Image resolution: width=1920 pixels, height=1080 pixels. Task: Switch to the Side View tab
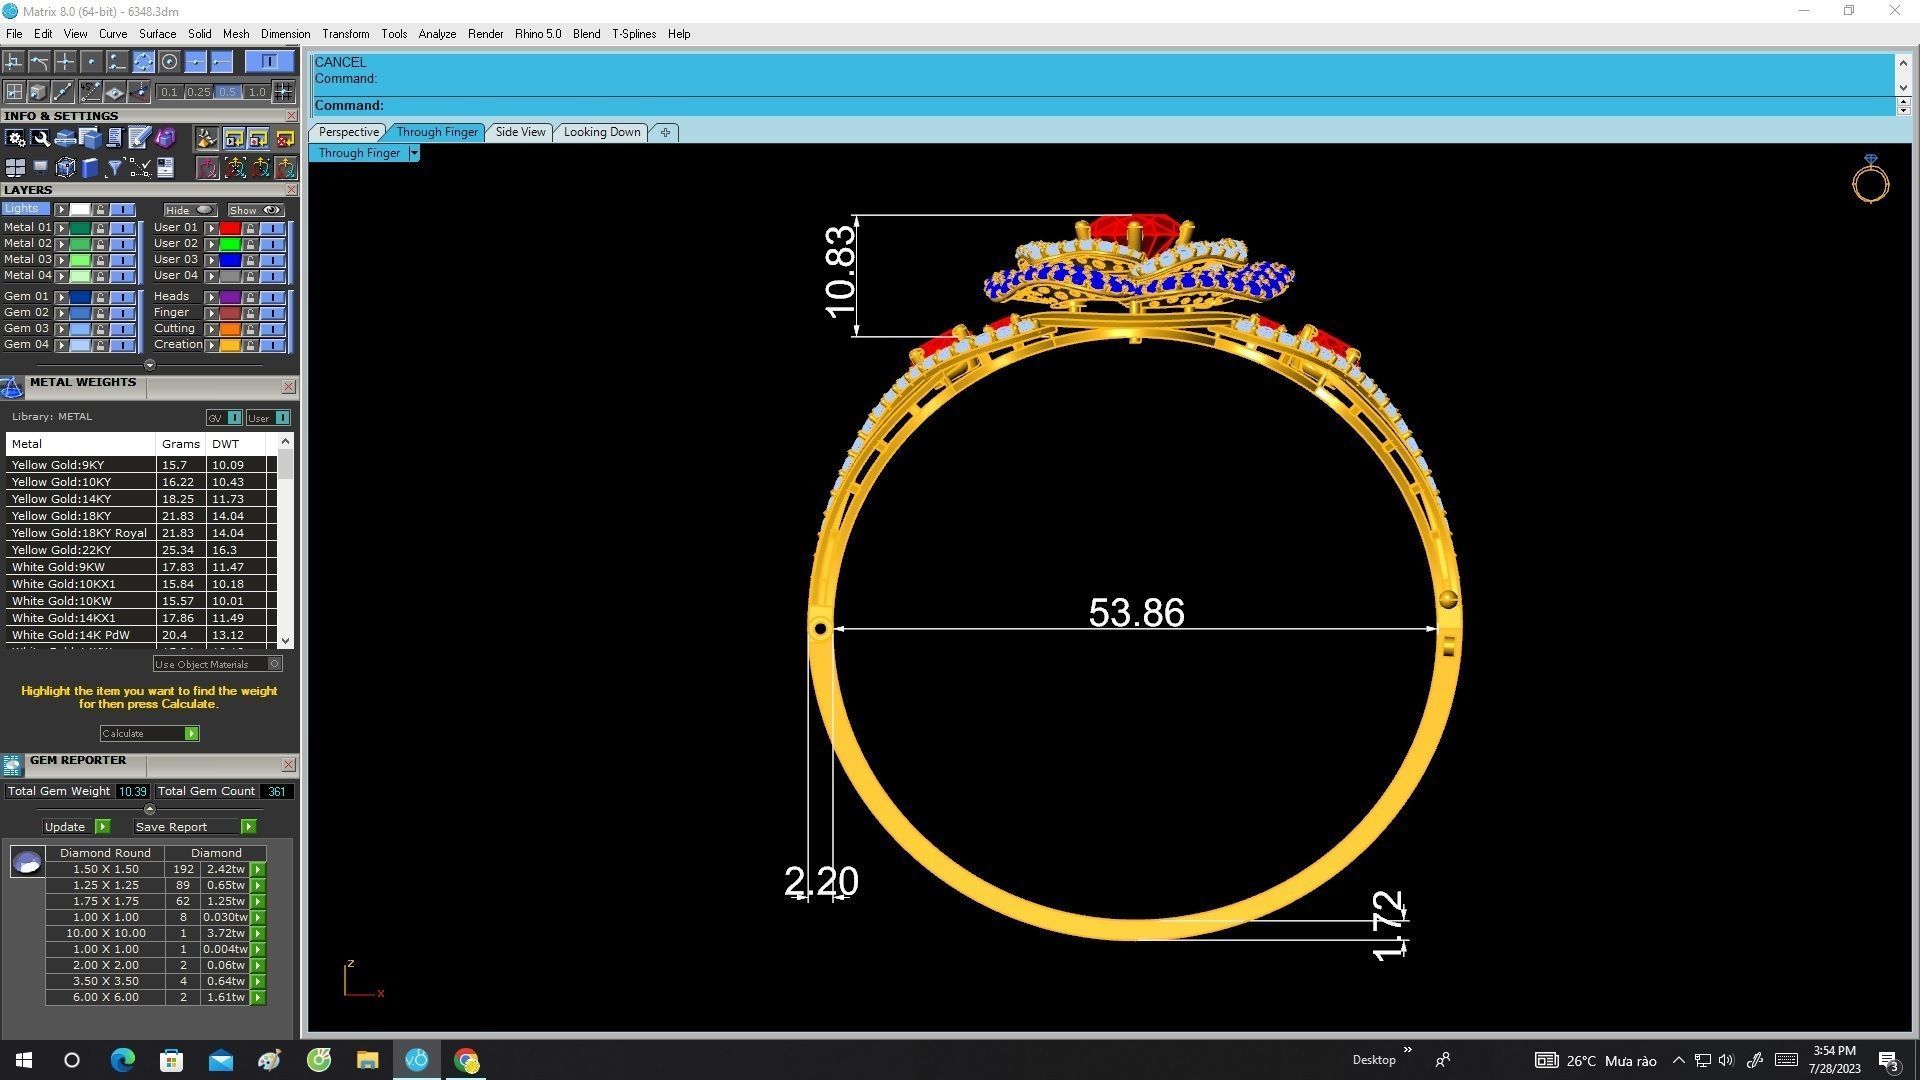[520, 132]
